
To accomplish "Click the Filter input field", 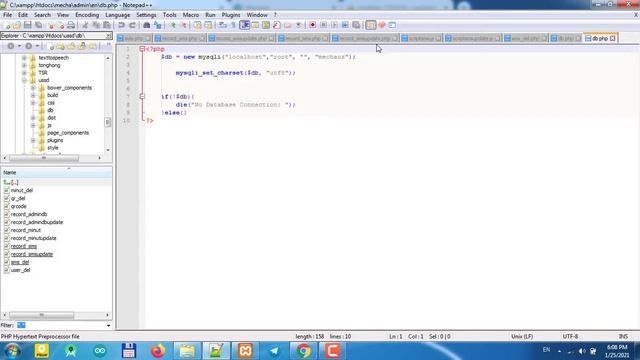I will (x=60, y=326).
